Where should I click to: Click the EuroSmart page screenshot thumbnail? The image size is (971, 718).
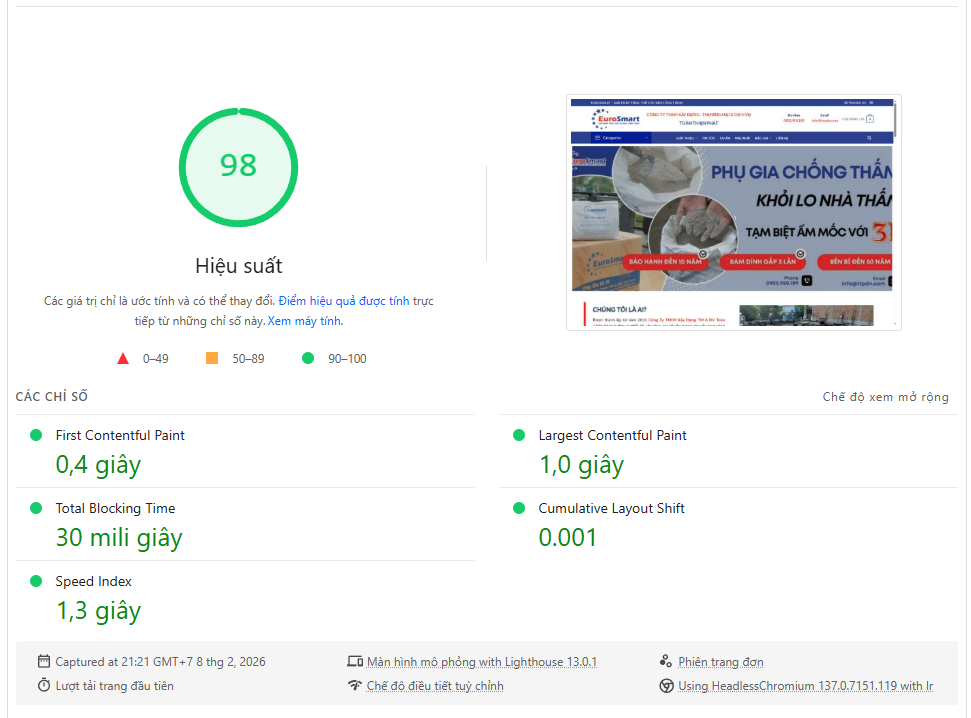[x=734, y=212]
